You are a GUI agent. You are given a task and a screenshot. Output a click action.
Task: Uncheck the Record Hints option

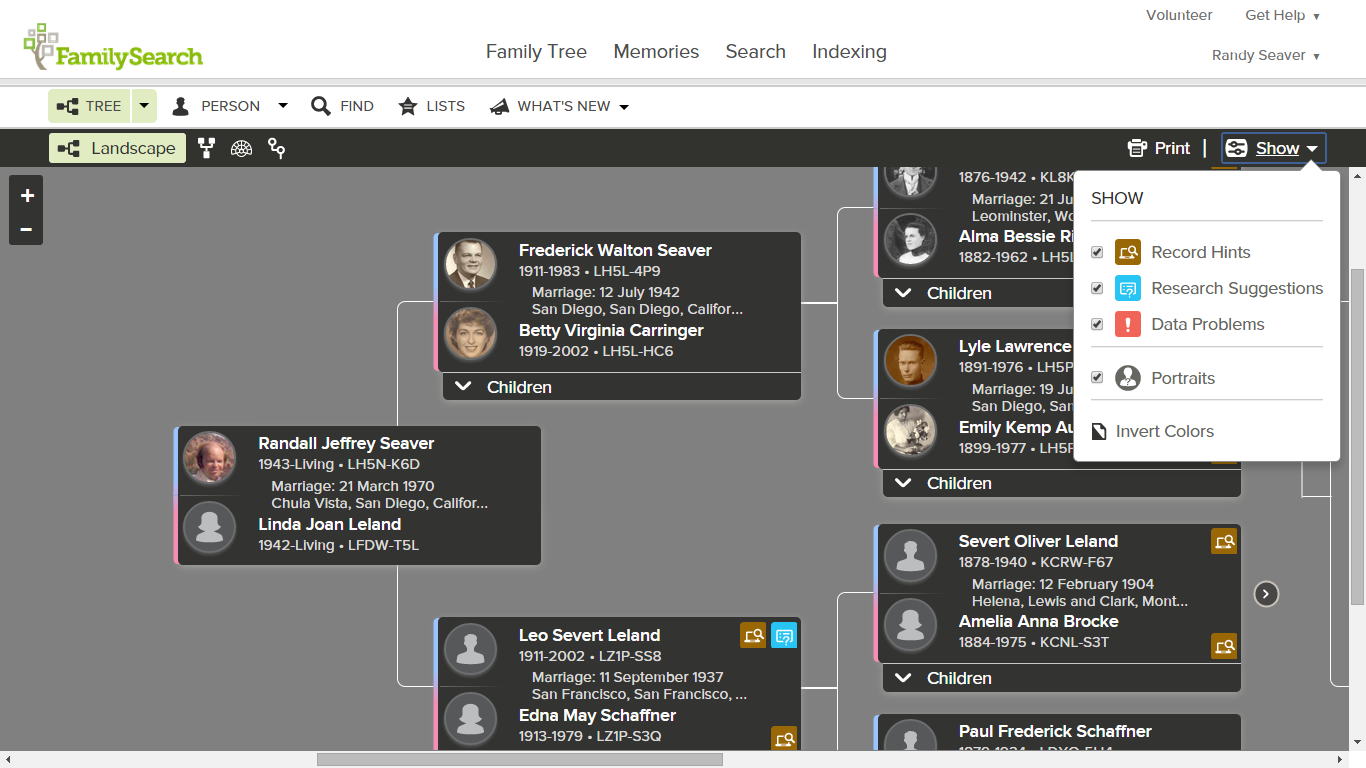(x=1097, y=252)
